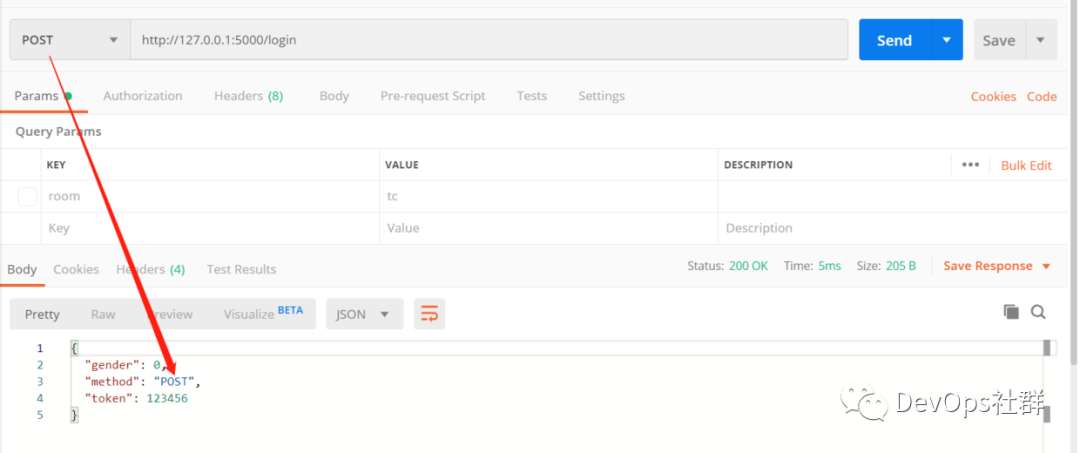Search the response with the magnifier icon
Image resolution: width=1080 pixels, height=453 pixels.
[x=1039, y=312]
